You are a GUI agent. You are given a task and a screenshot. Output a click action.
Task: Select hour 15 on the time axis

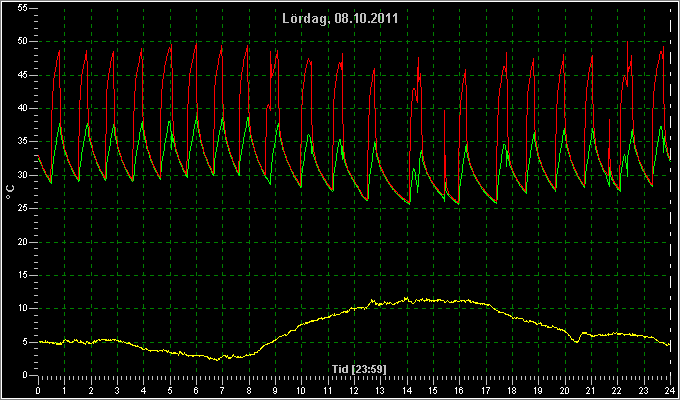tap(433, 391)
